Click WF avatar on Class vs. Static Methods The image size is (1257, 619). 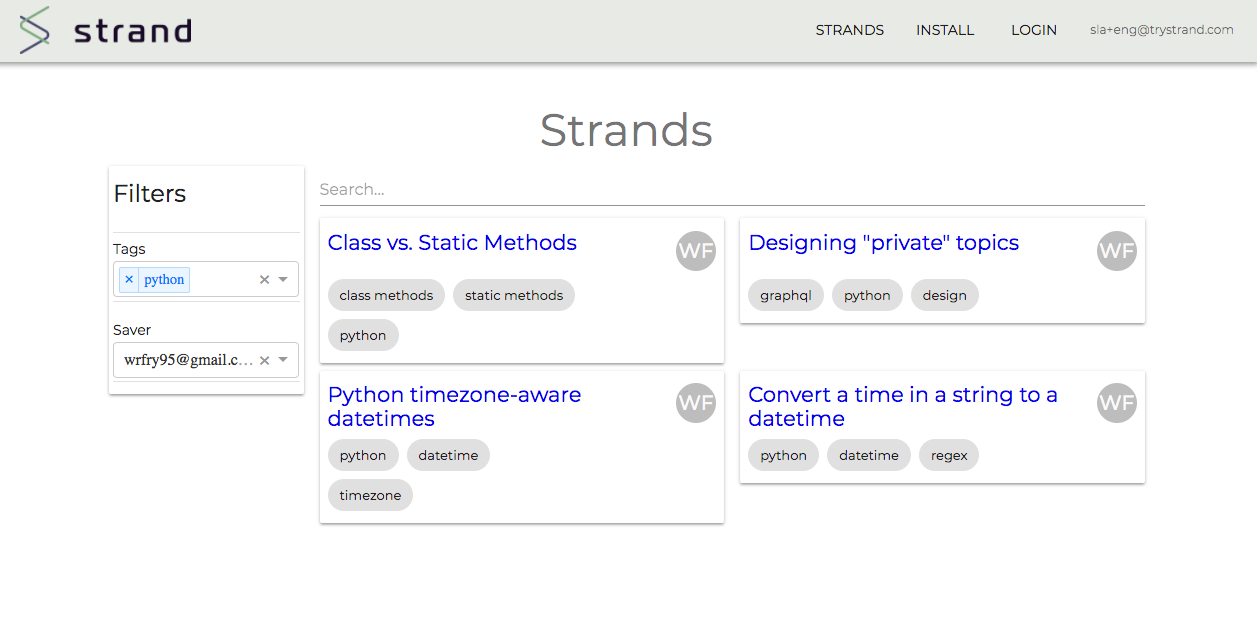click(x=696, y=251)
